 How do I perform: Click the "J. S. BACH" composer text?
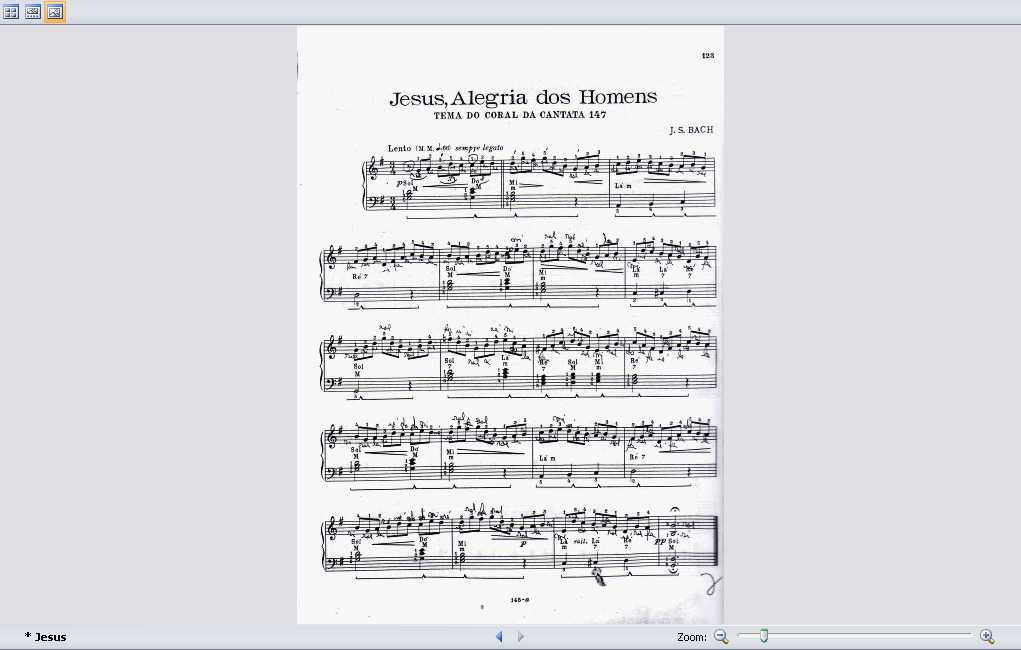[691, 130]
